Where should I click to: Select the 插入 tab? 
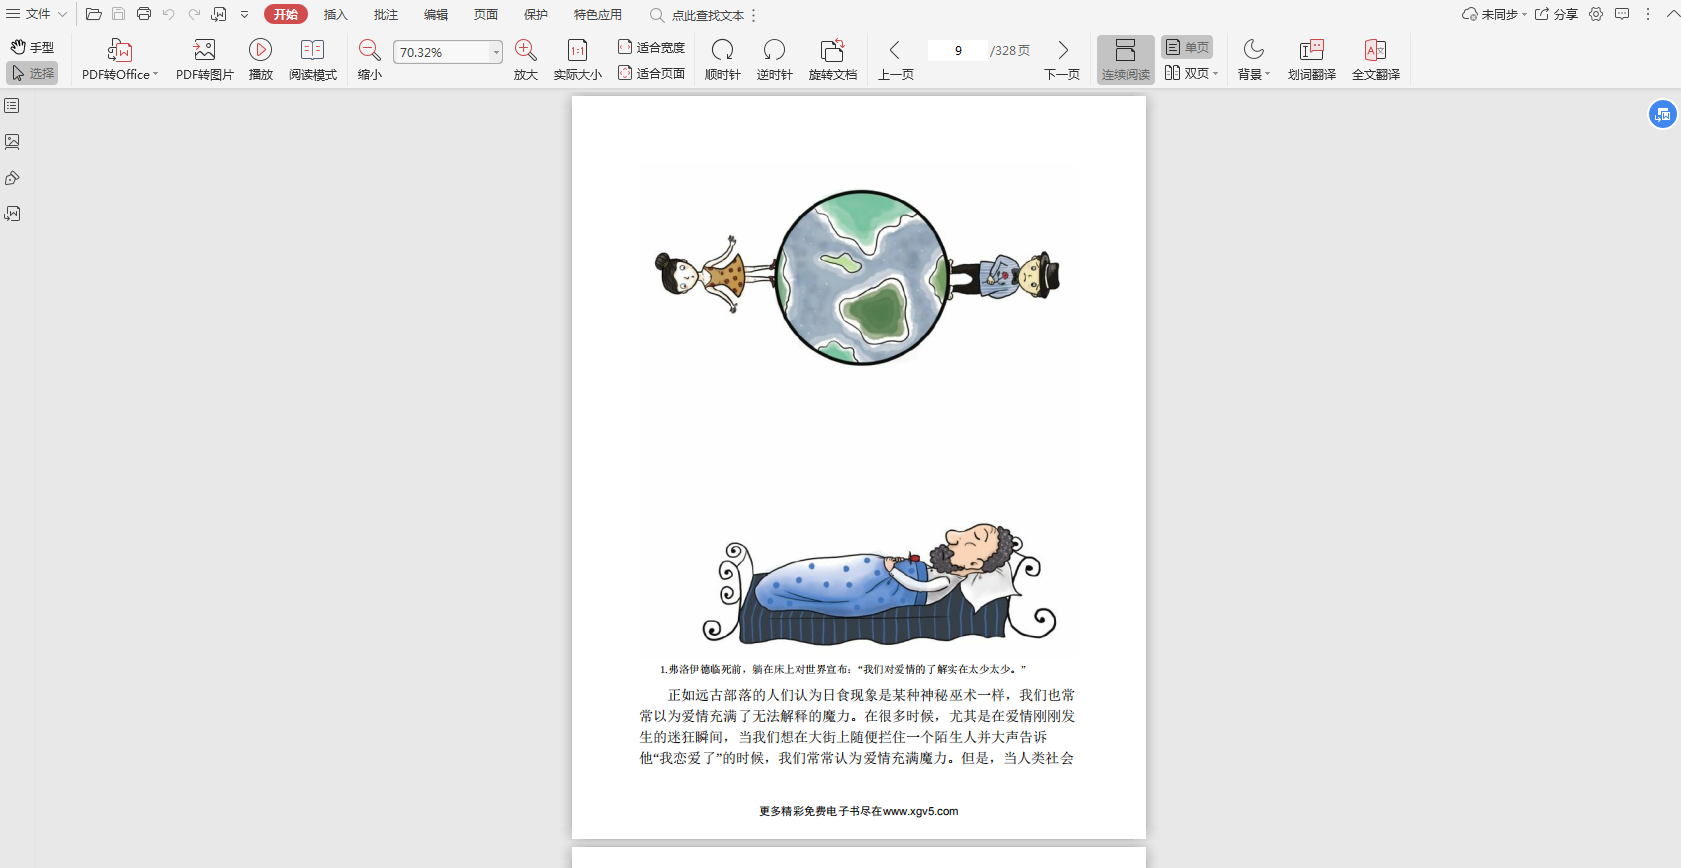click(336, 14)
